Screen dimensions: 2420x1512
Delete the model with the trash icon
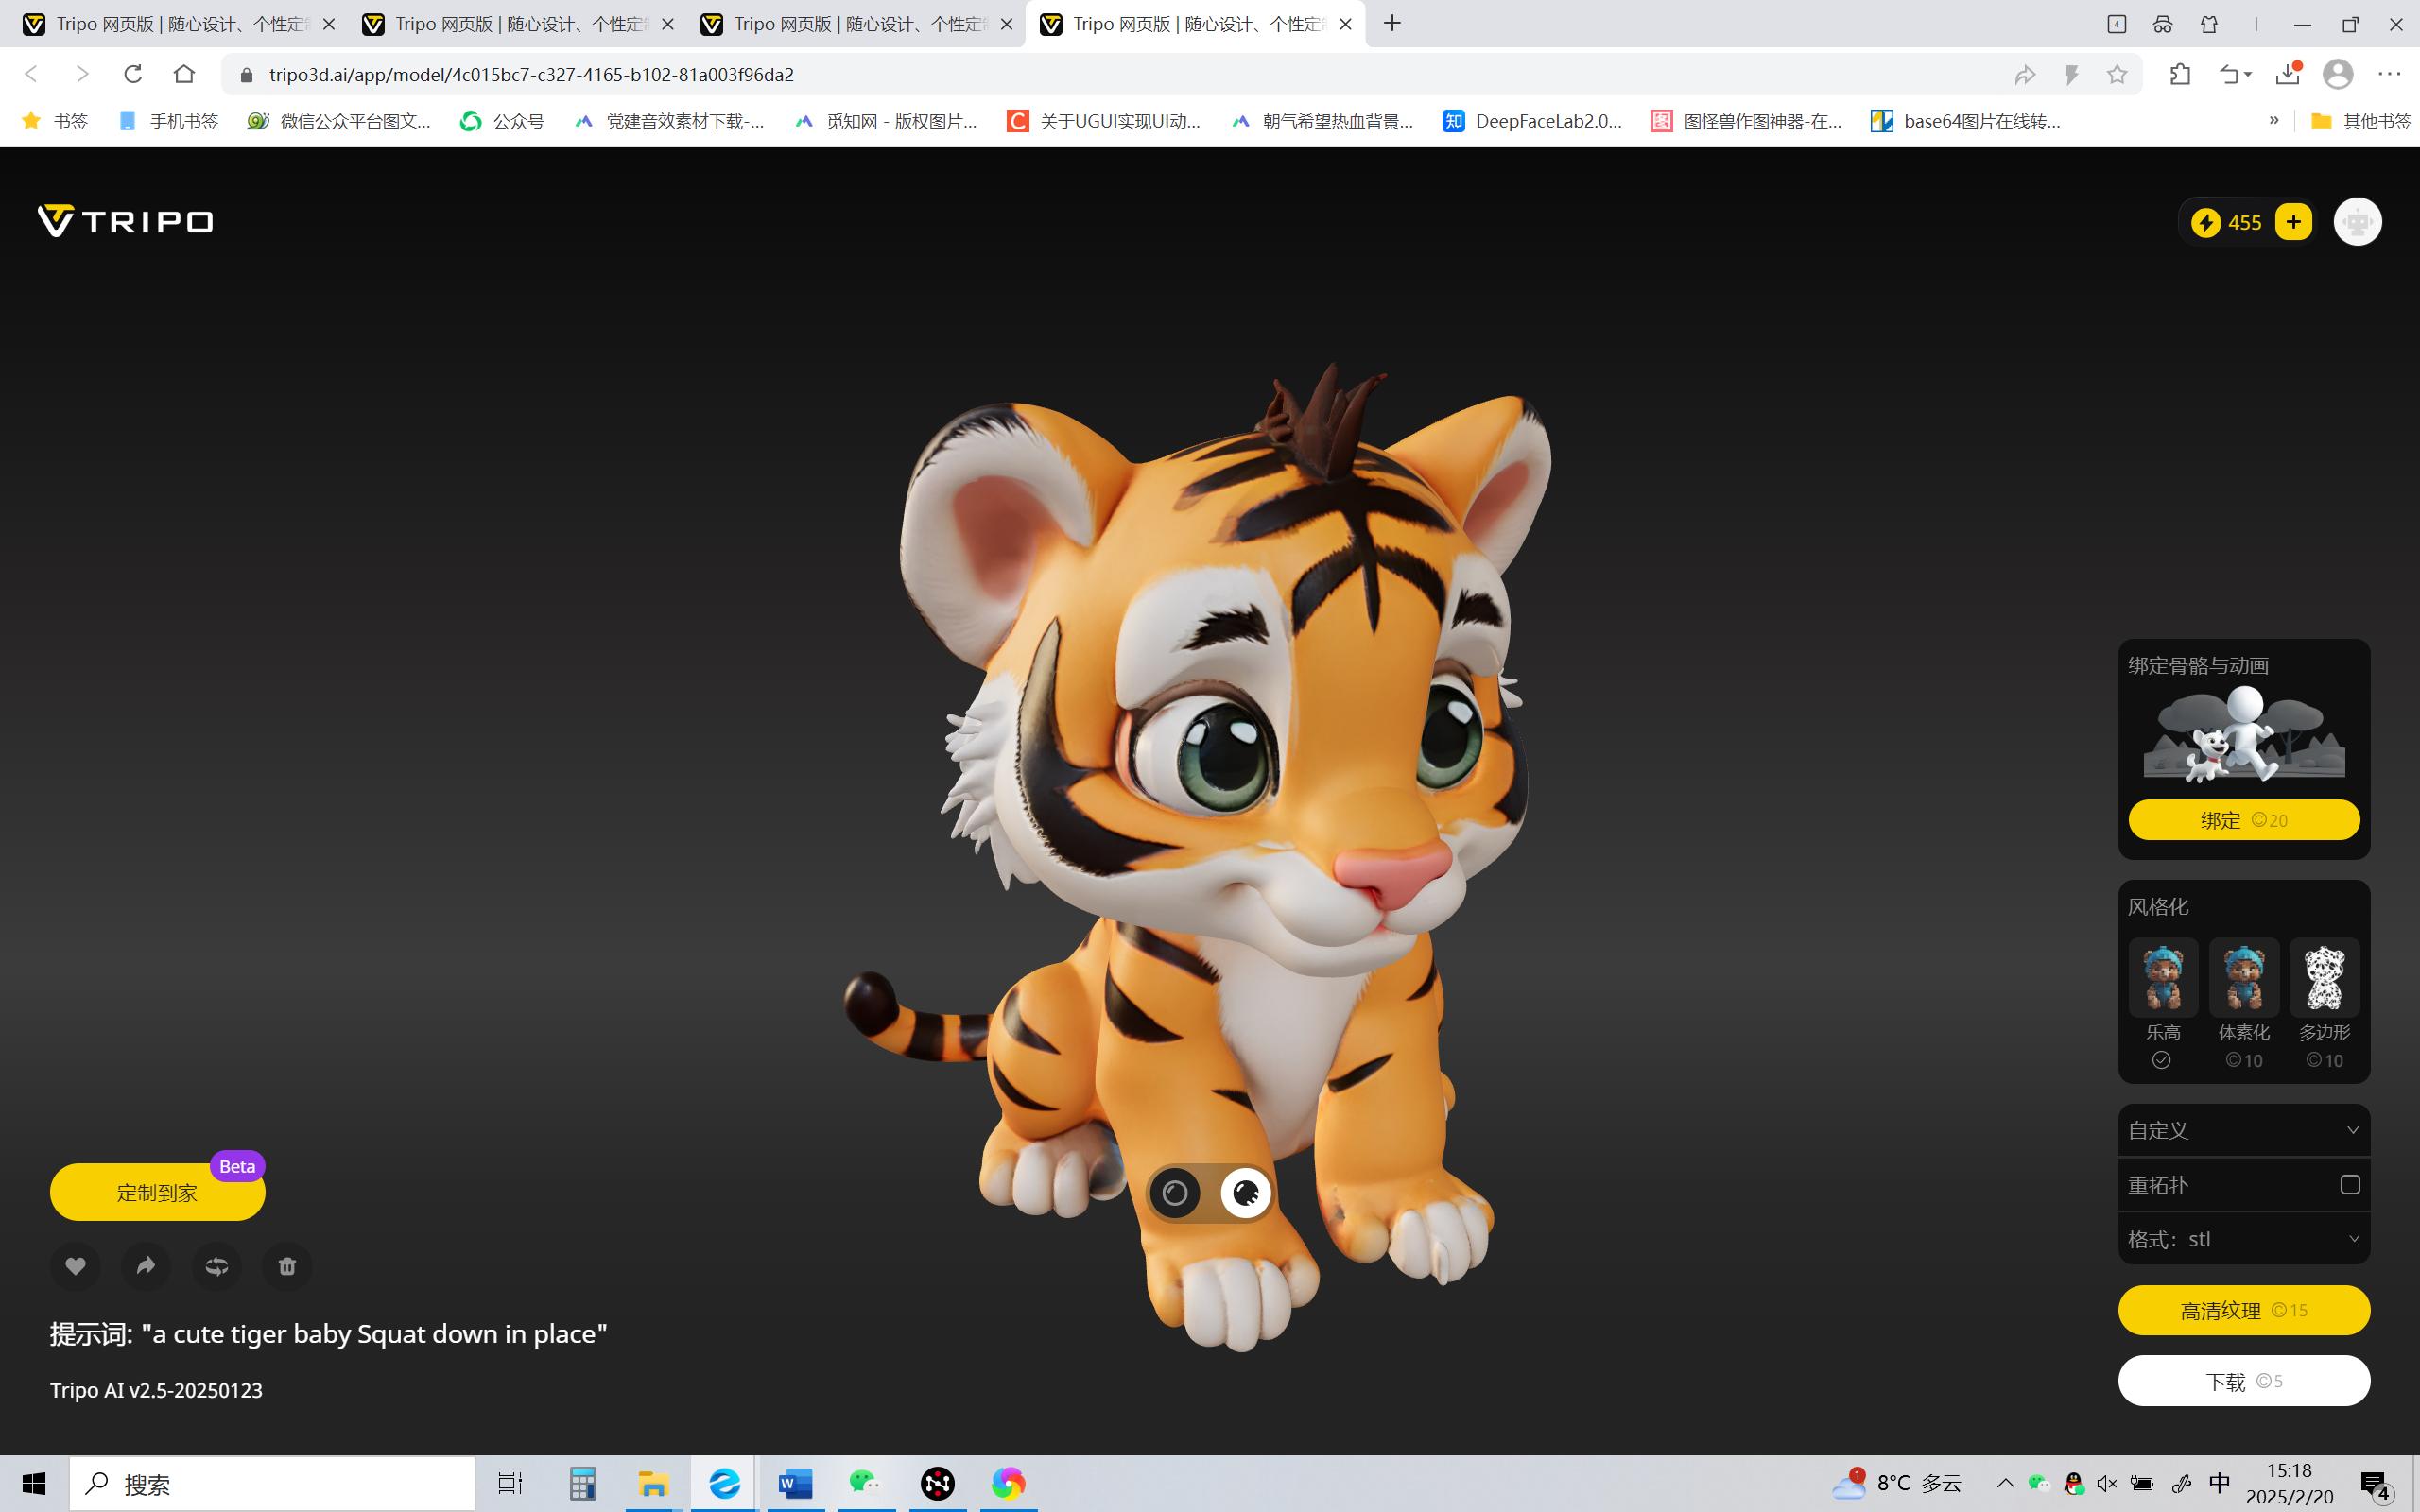[287, 1266]
